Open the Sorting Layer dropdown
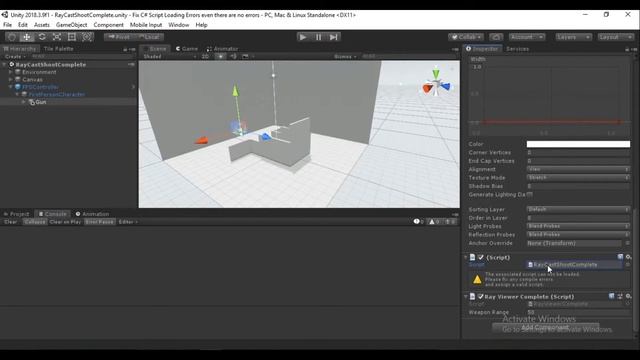This screenshot has height=360, width=640. click(x=578, y=209)
